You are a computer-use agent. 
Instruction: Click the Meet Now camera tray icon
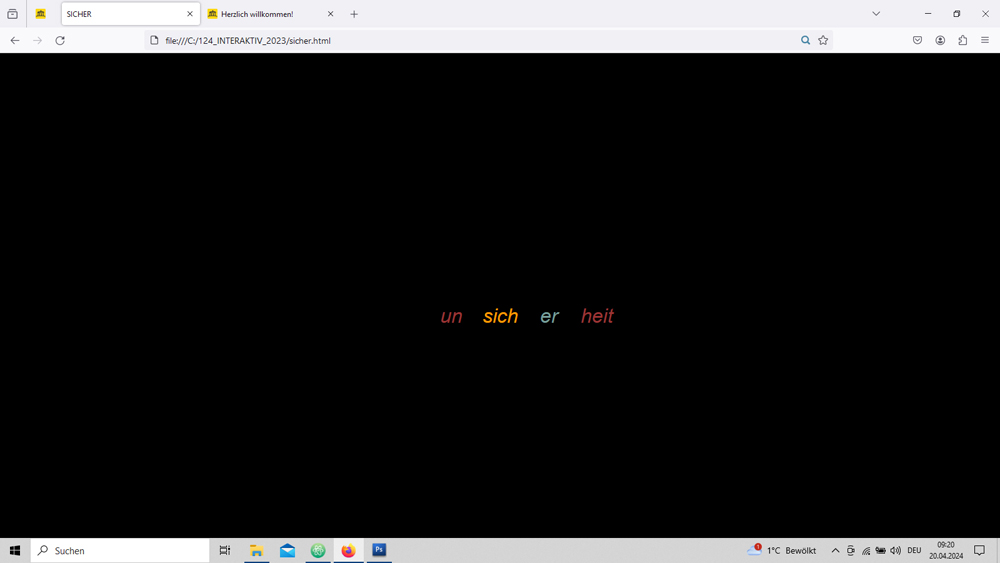point(851,550)
